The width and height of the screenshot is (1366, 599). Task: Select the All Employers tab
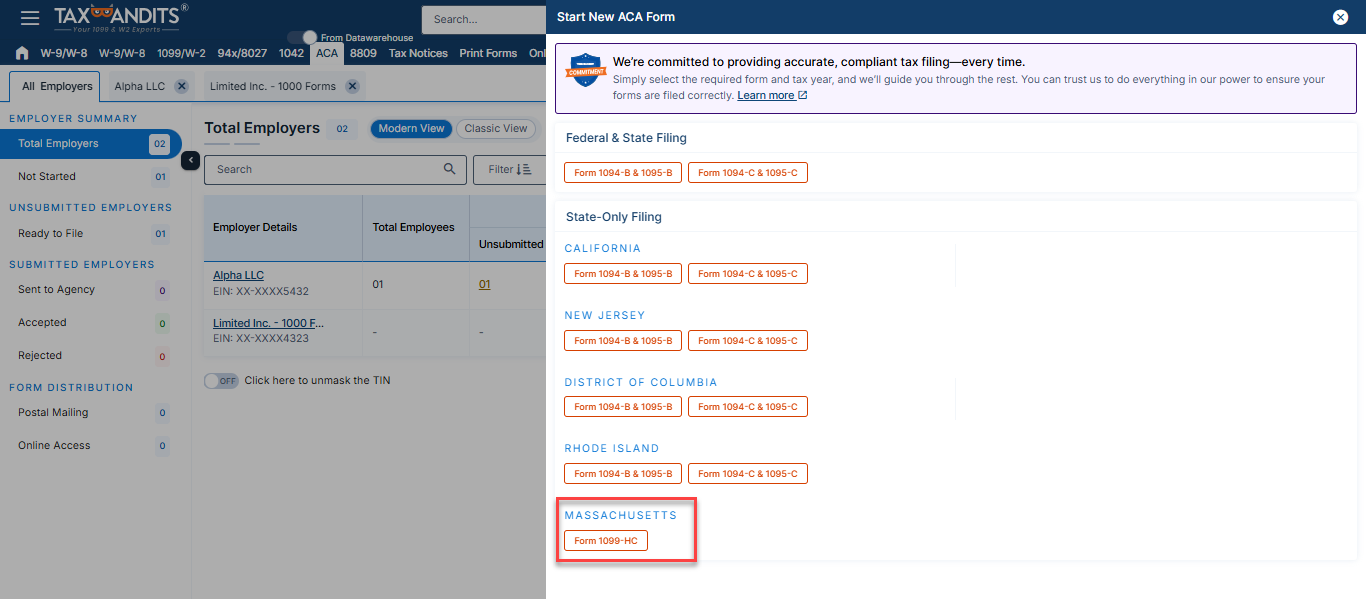point(56,87)
